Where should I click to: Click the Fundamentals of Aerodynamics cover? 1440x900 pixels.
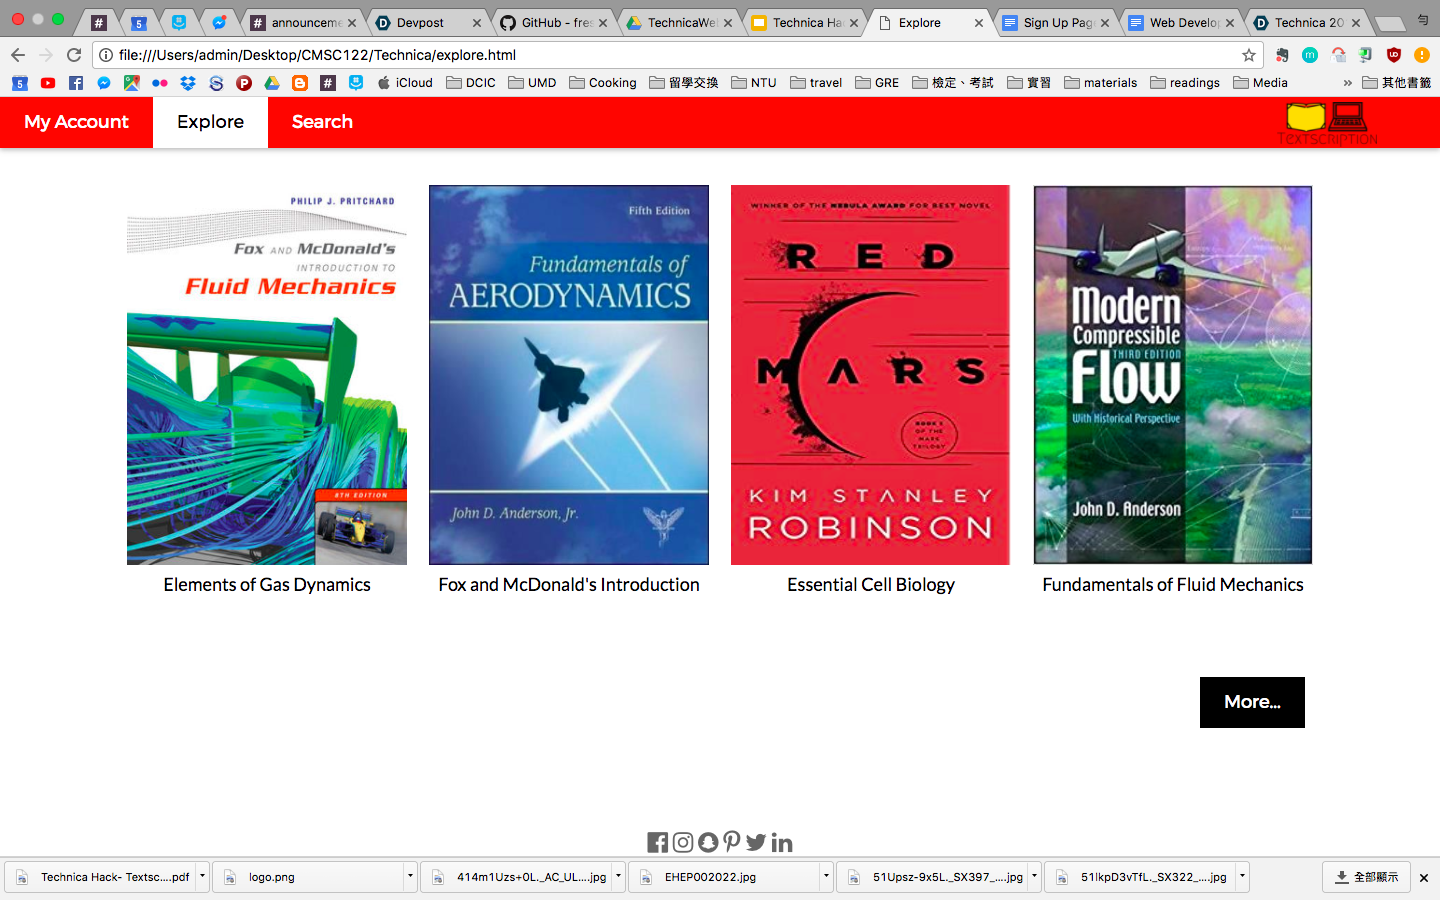pyautogui.click(x=569, y=375)
